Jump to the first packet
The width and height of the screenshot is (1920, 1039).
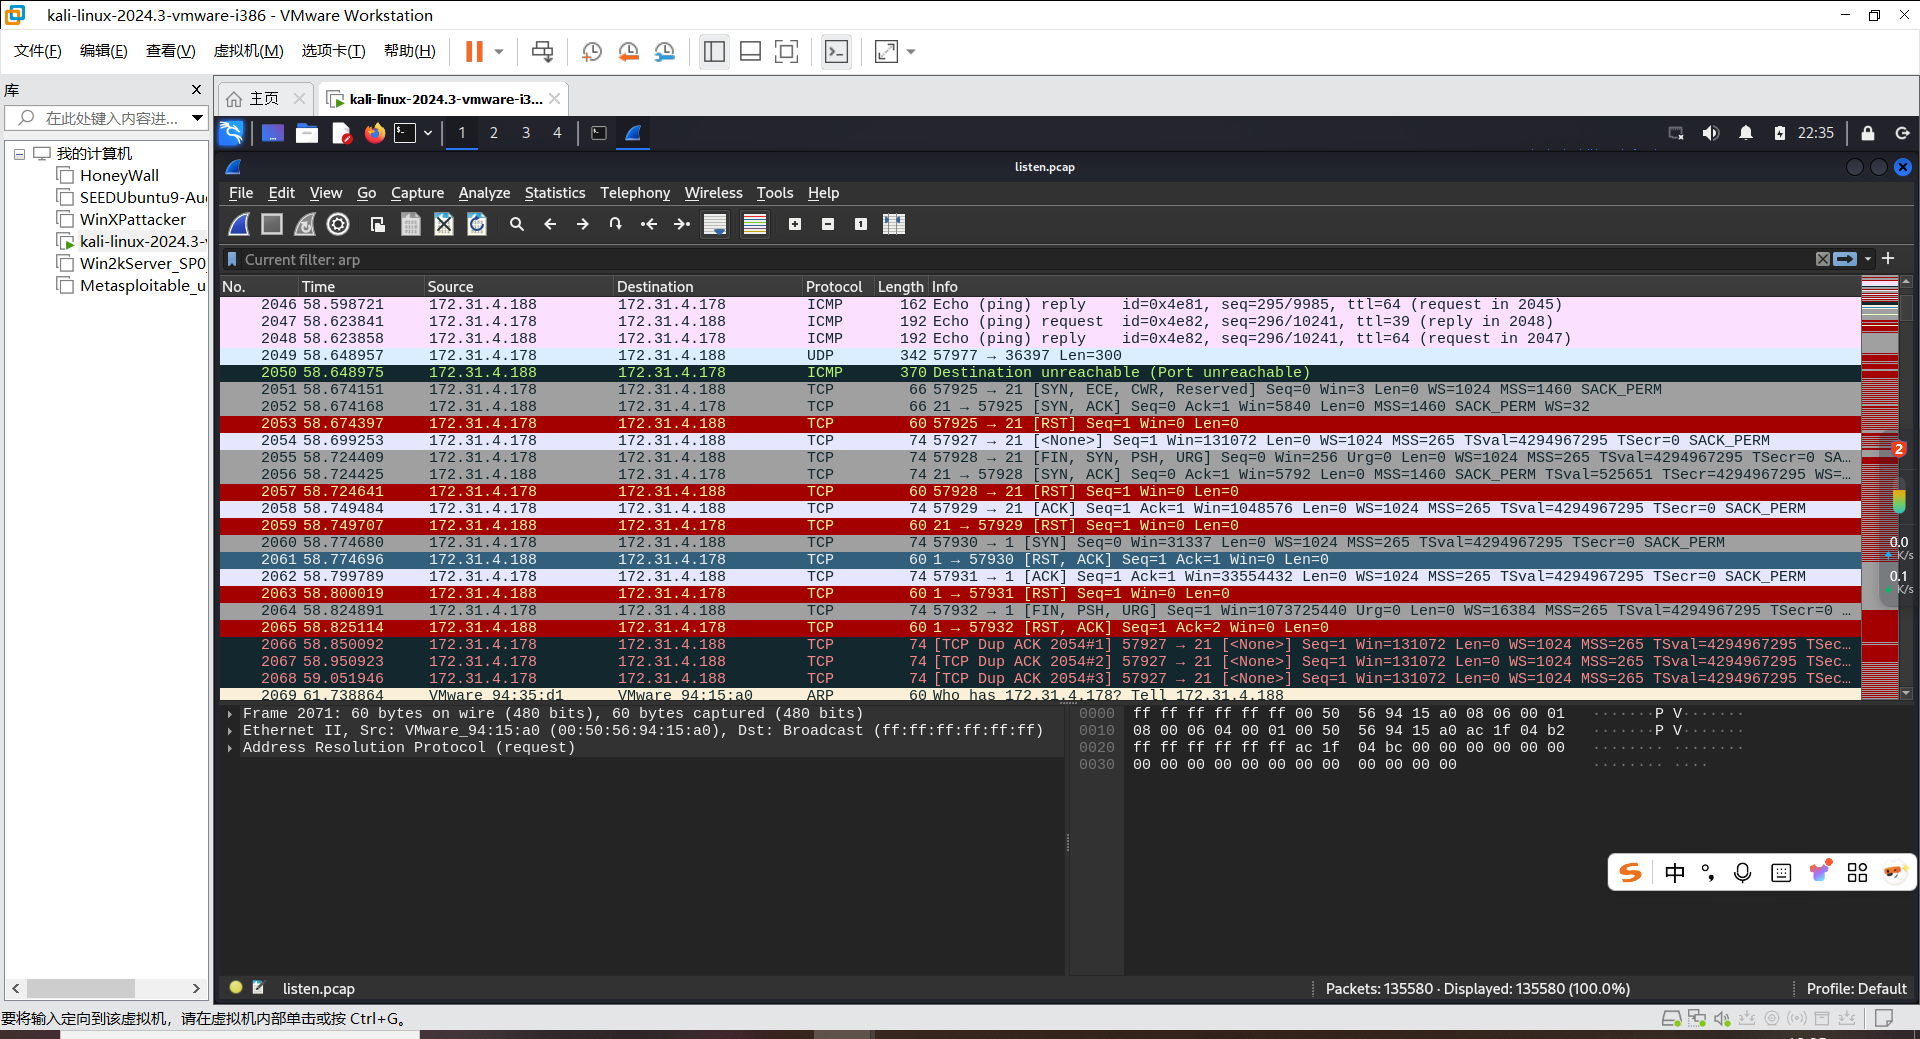coord(649,225)
